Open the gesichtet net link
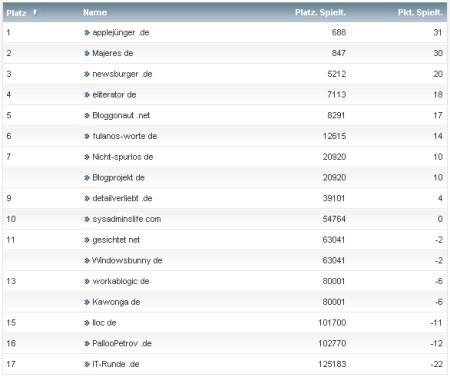This screenshot has width=450, height=377. pyautogui.click(x=116, y=240)
